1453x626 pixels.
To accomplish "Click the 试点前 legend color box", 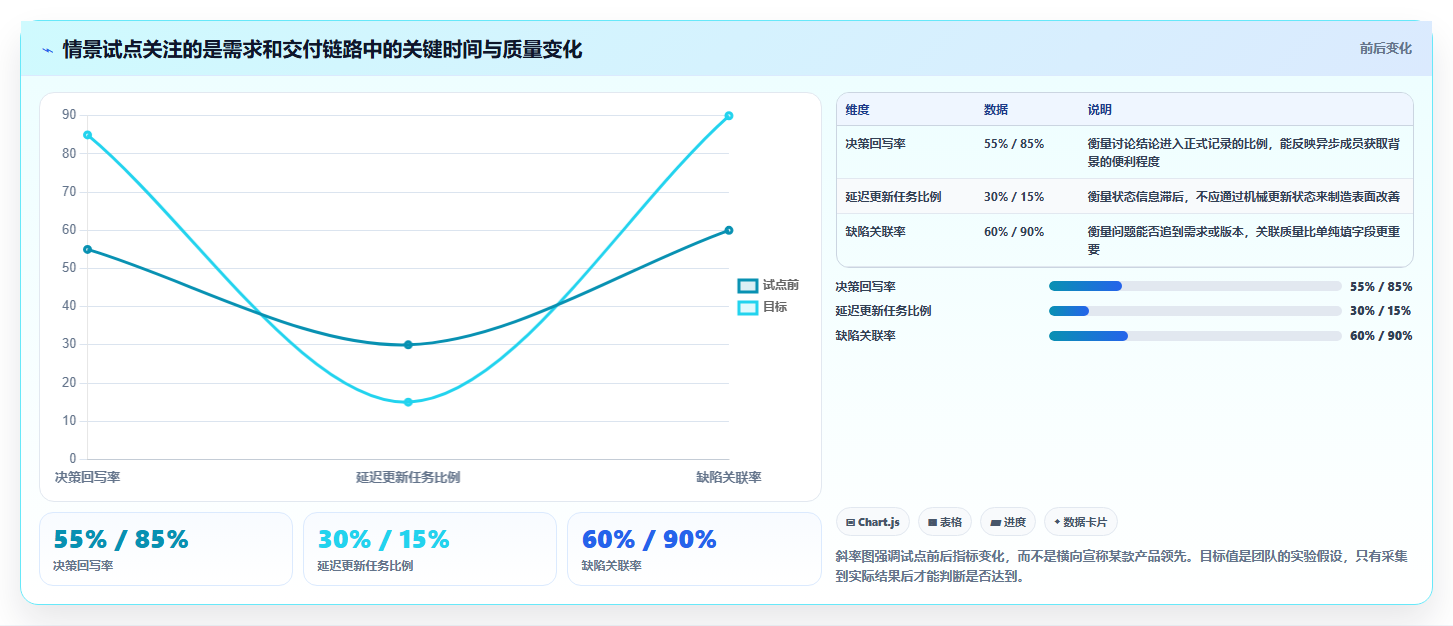I will 748,286.
